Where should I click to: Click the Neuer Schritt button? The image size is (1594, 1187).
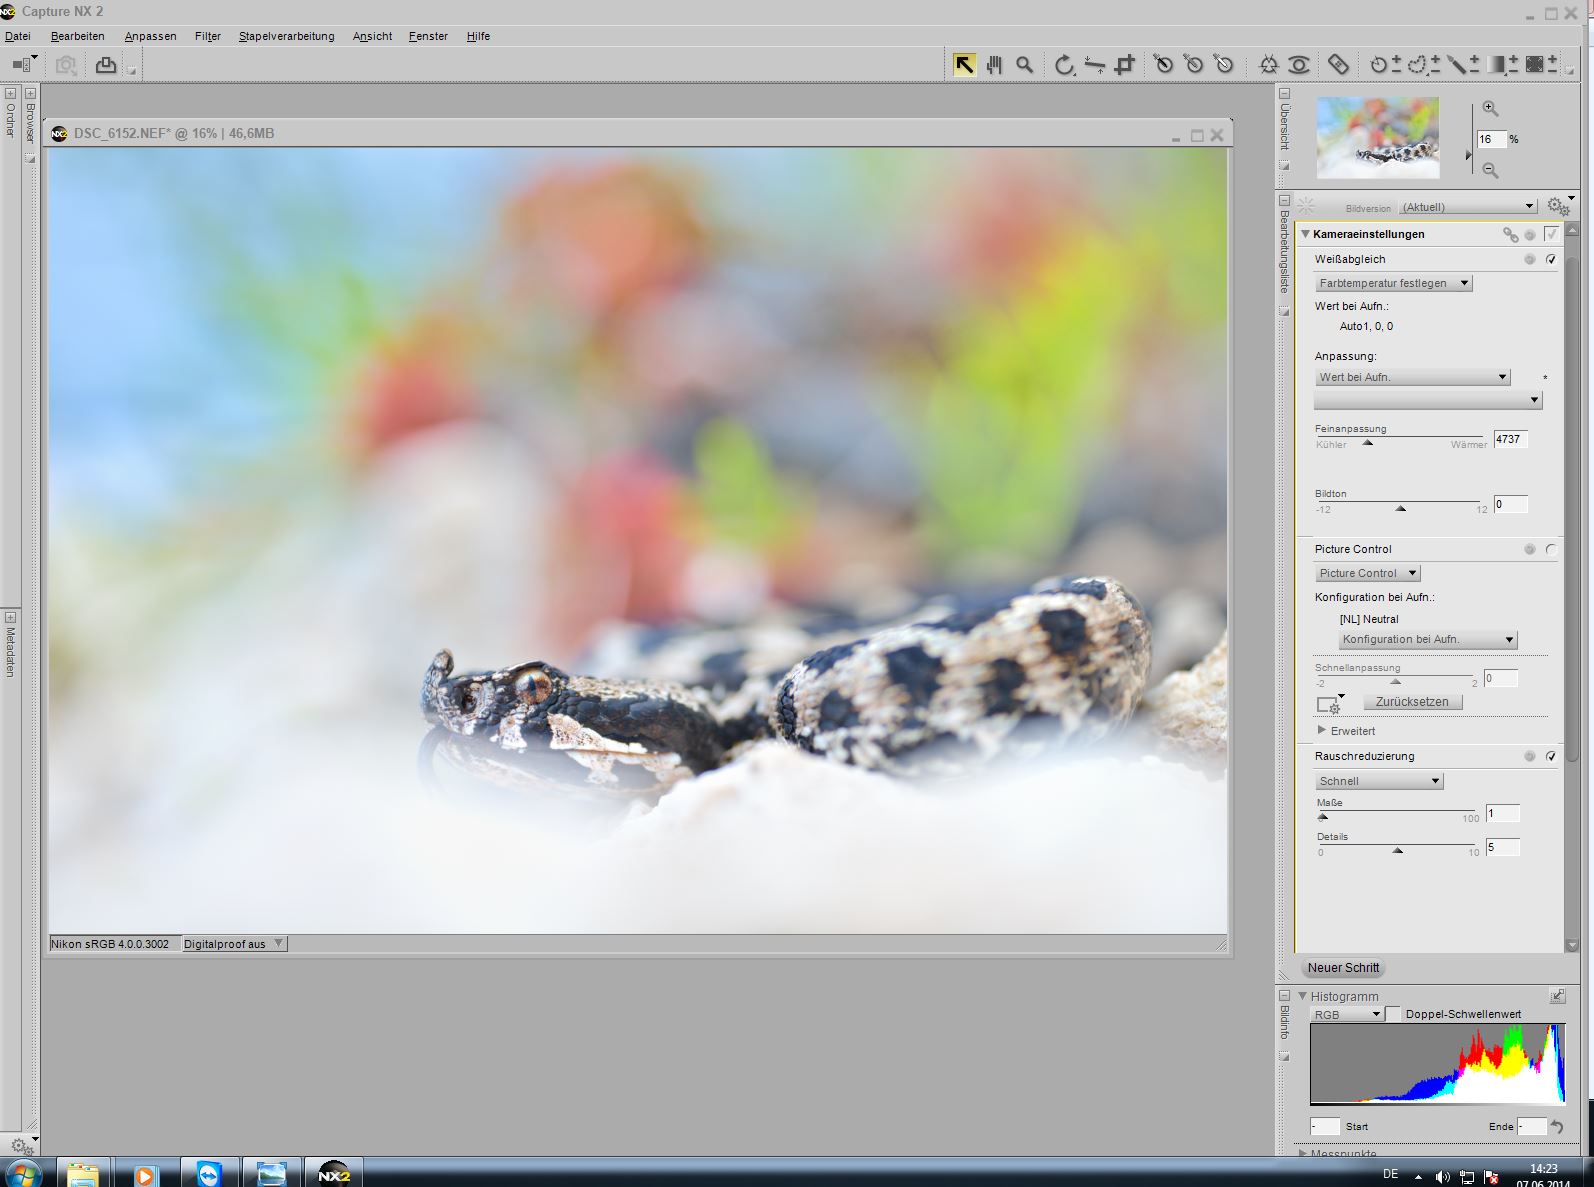point(1343,968)
